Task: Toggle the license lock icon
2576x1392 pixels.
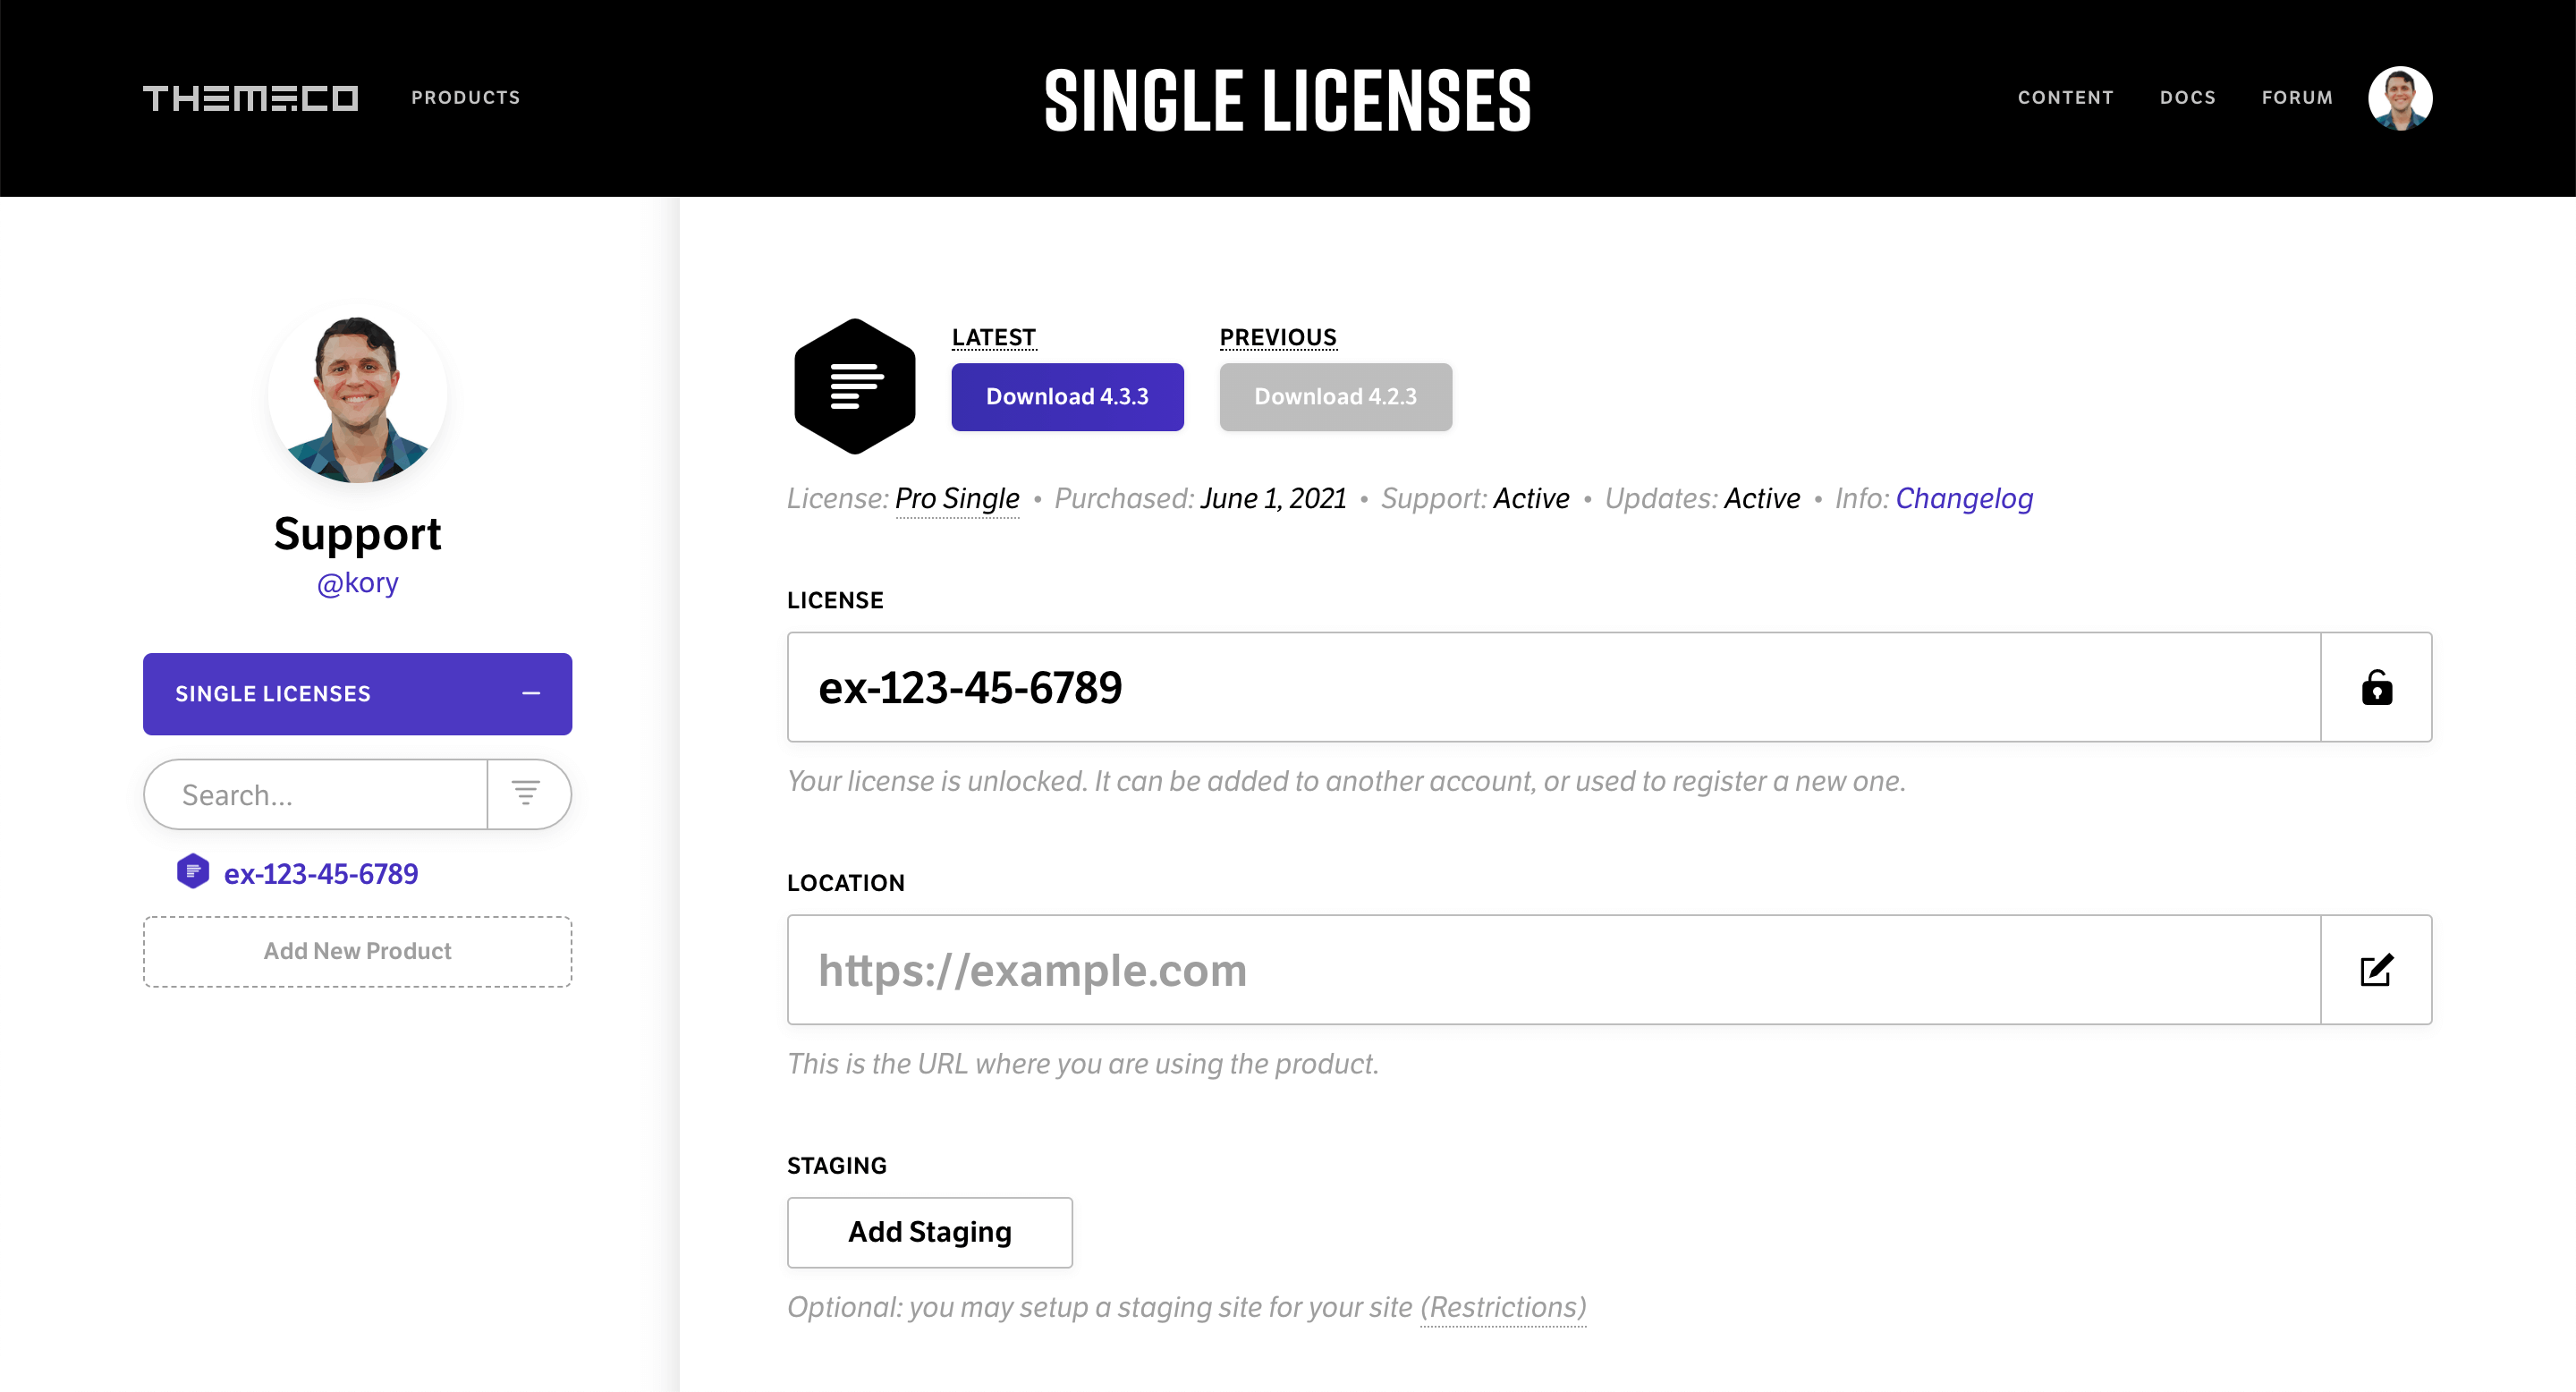Action: pyautogui.click(x=2376, y=687)
